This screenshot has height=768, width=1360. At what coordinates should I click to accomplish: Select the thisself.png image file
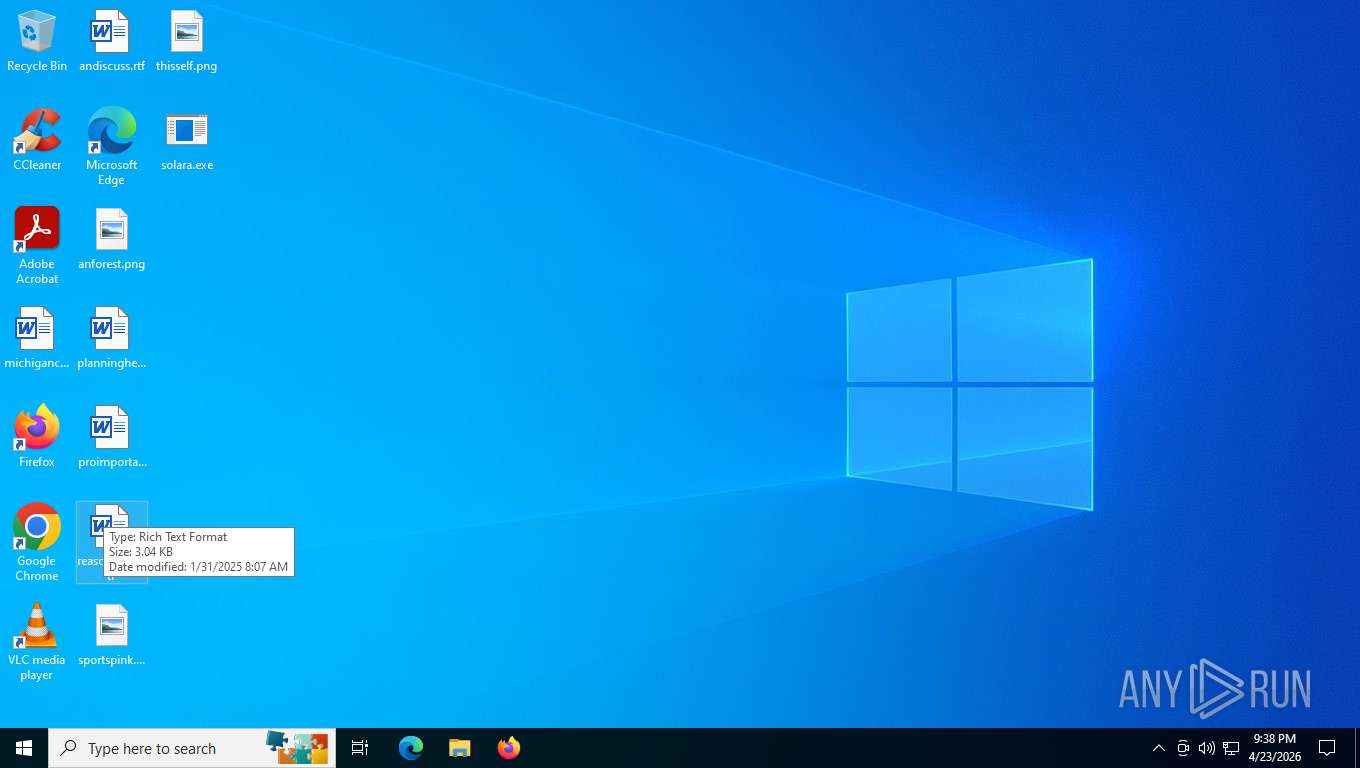click(186, 41)
